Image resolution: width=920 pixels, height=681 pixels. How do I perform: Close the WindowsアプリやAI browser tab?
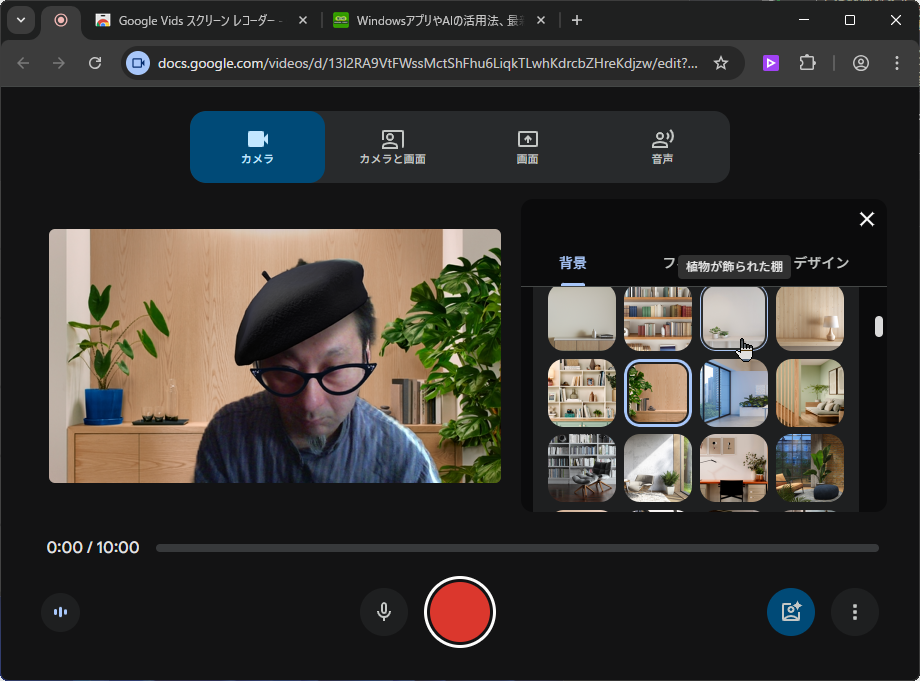[x=541, y=21]
